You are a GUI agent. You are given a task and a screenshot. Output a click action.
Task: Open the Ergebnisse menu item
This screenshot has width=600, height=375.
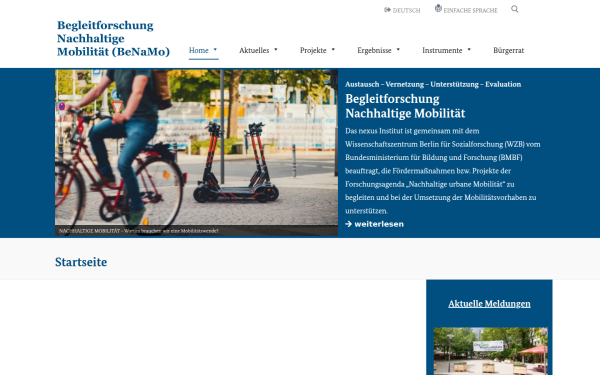[x=374, y=50]
